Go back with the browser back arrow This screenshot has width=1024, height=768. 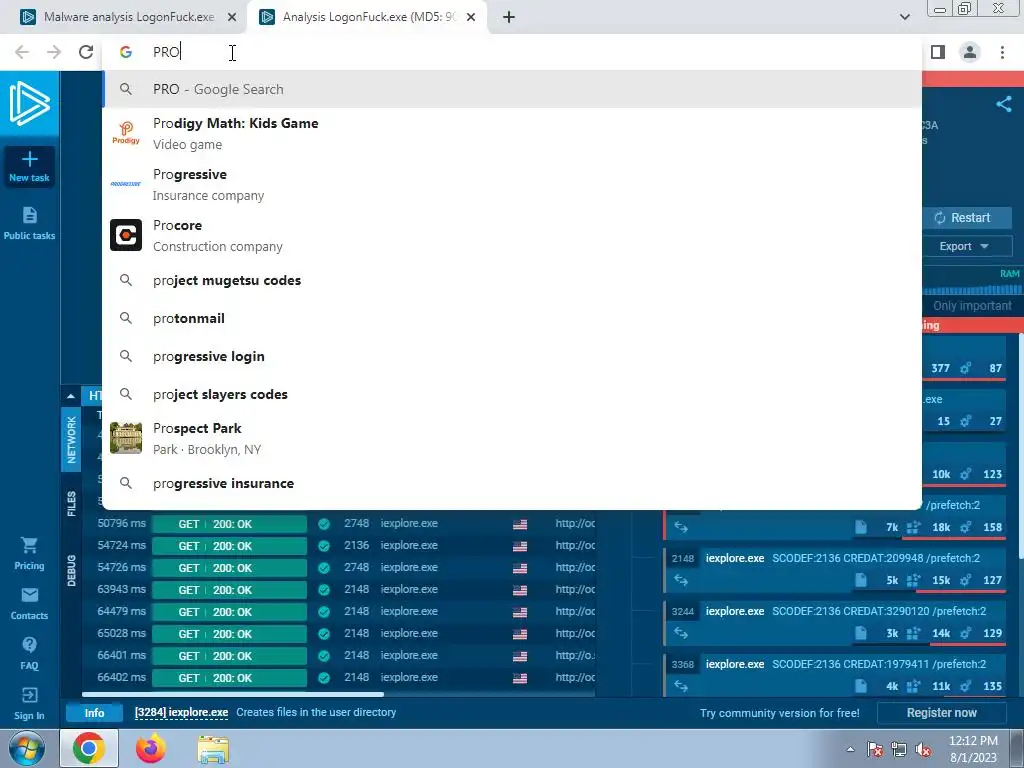tap(22, 52)
